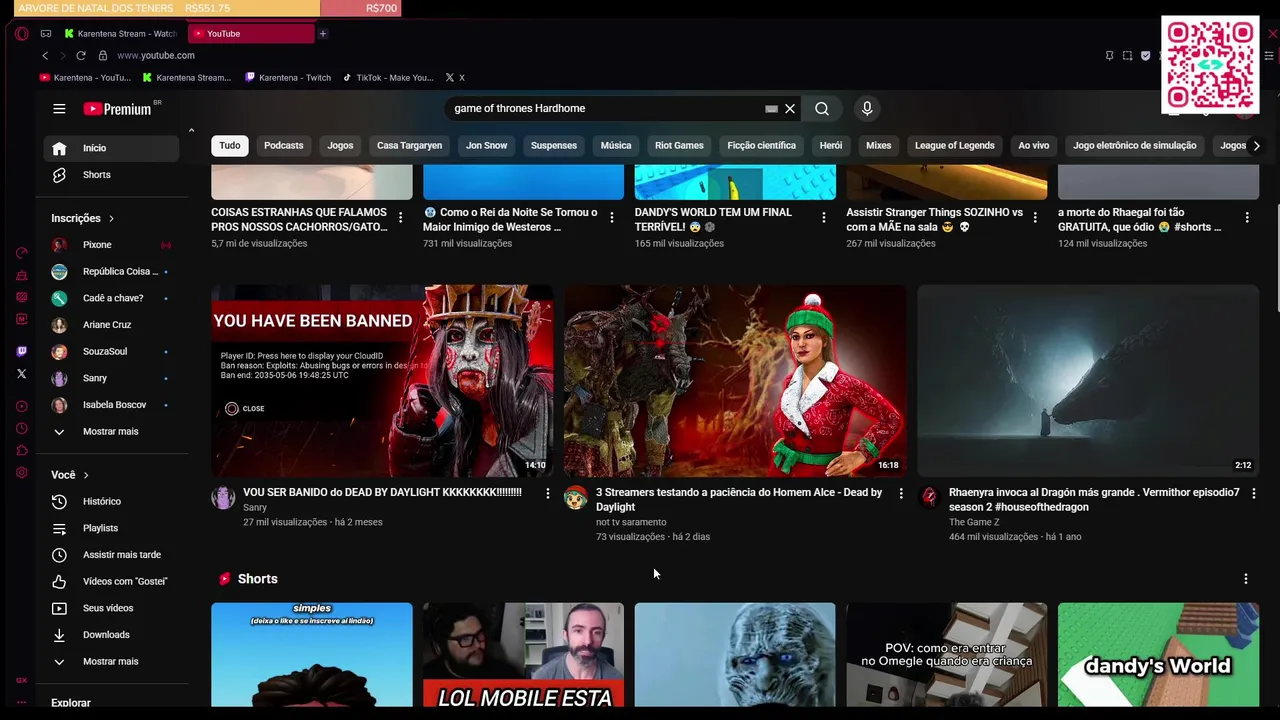Open Seus vídeos in sidebar
The image size is (1280, 720).
pyautogui.click(x=112, y=608)
